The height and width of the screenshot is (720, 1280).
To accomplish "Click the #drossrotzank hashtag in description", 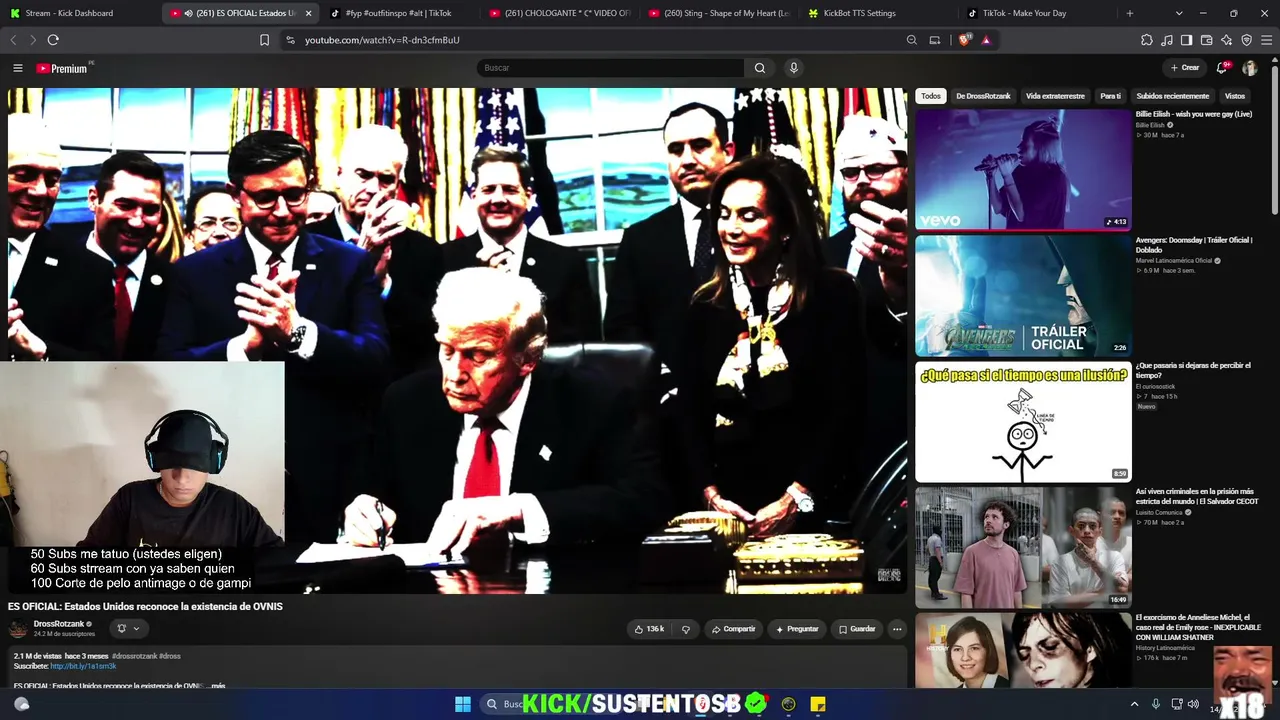I will [134, 656].
